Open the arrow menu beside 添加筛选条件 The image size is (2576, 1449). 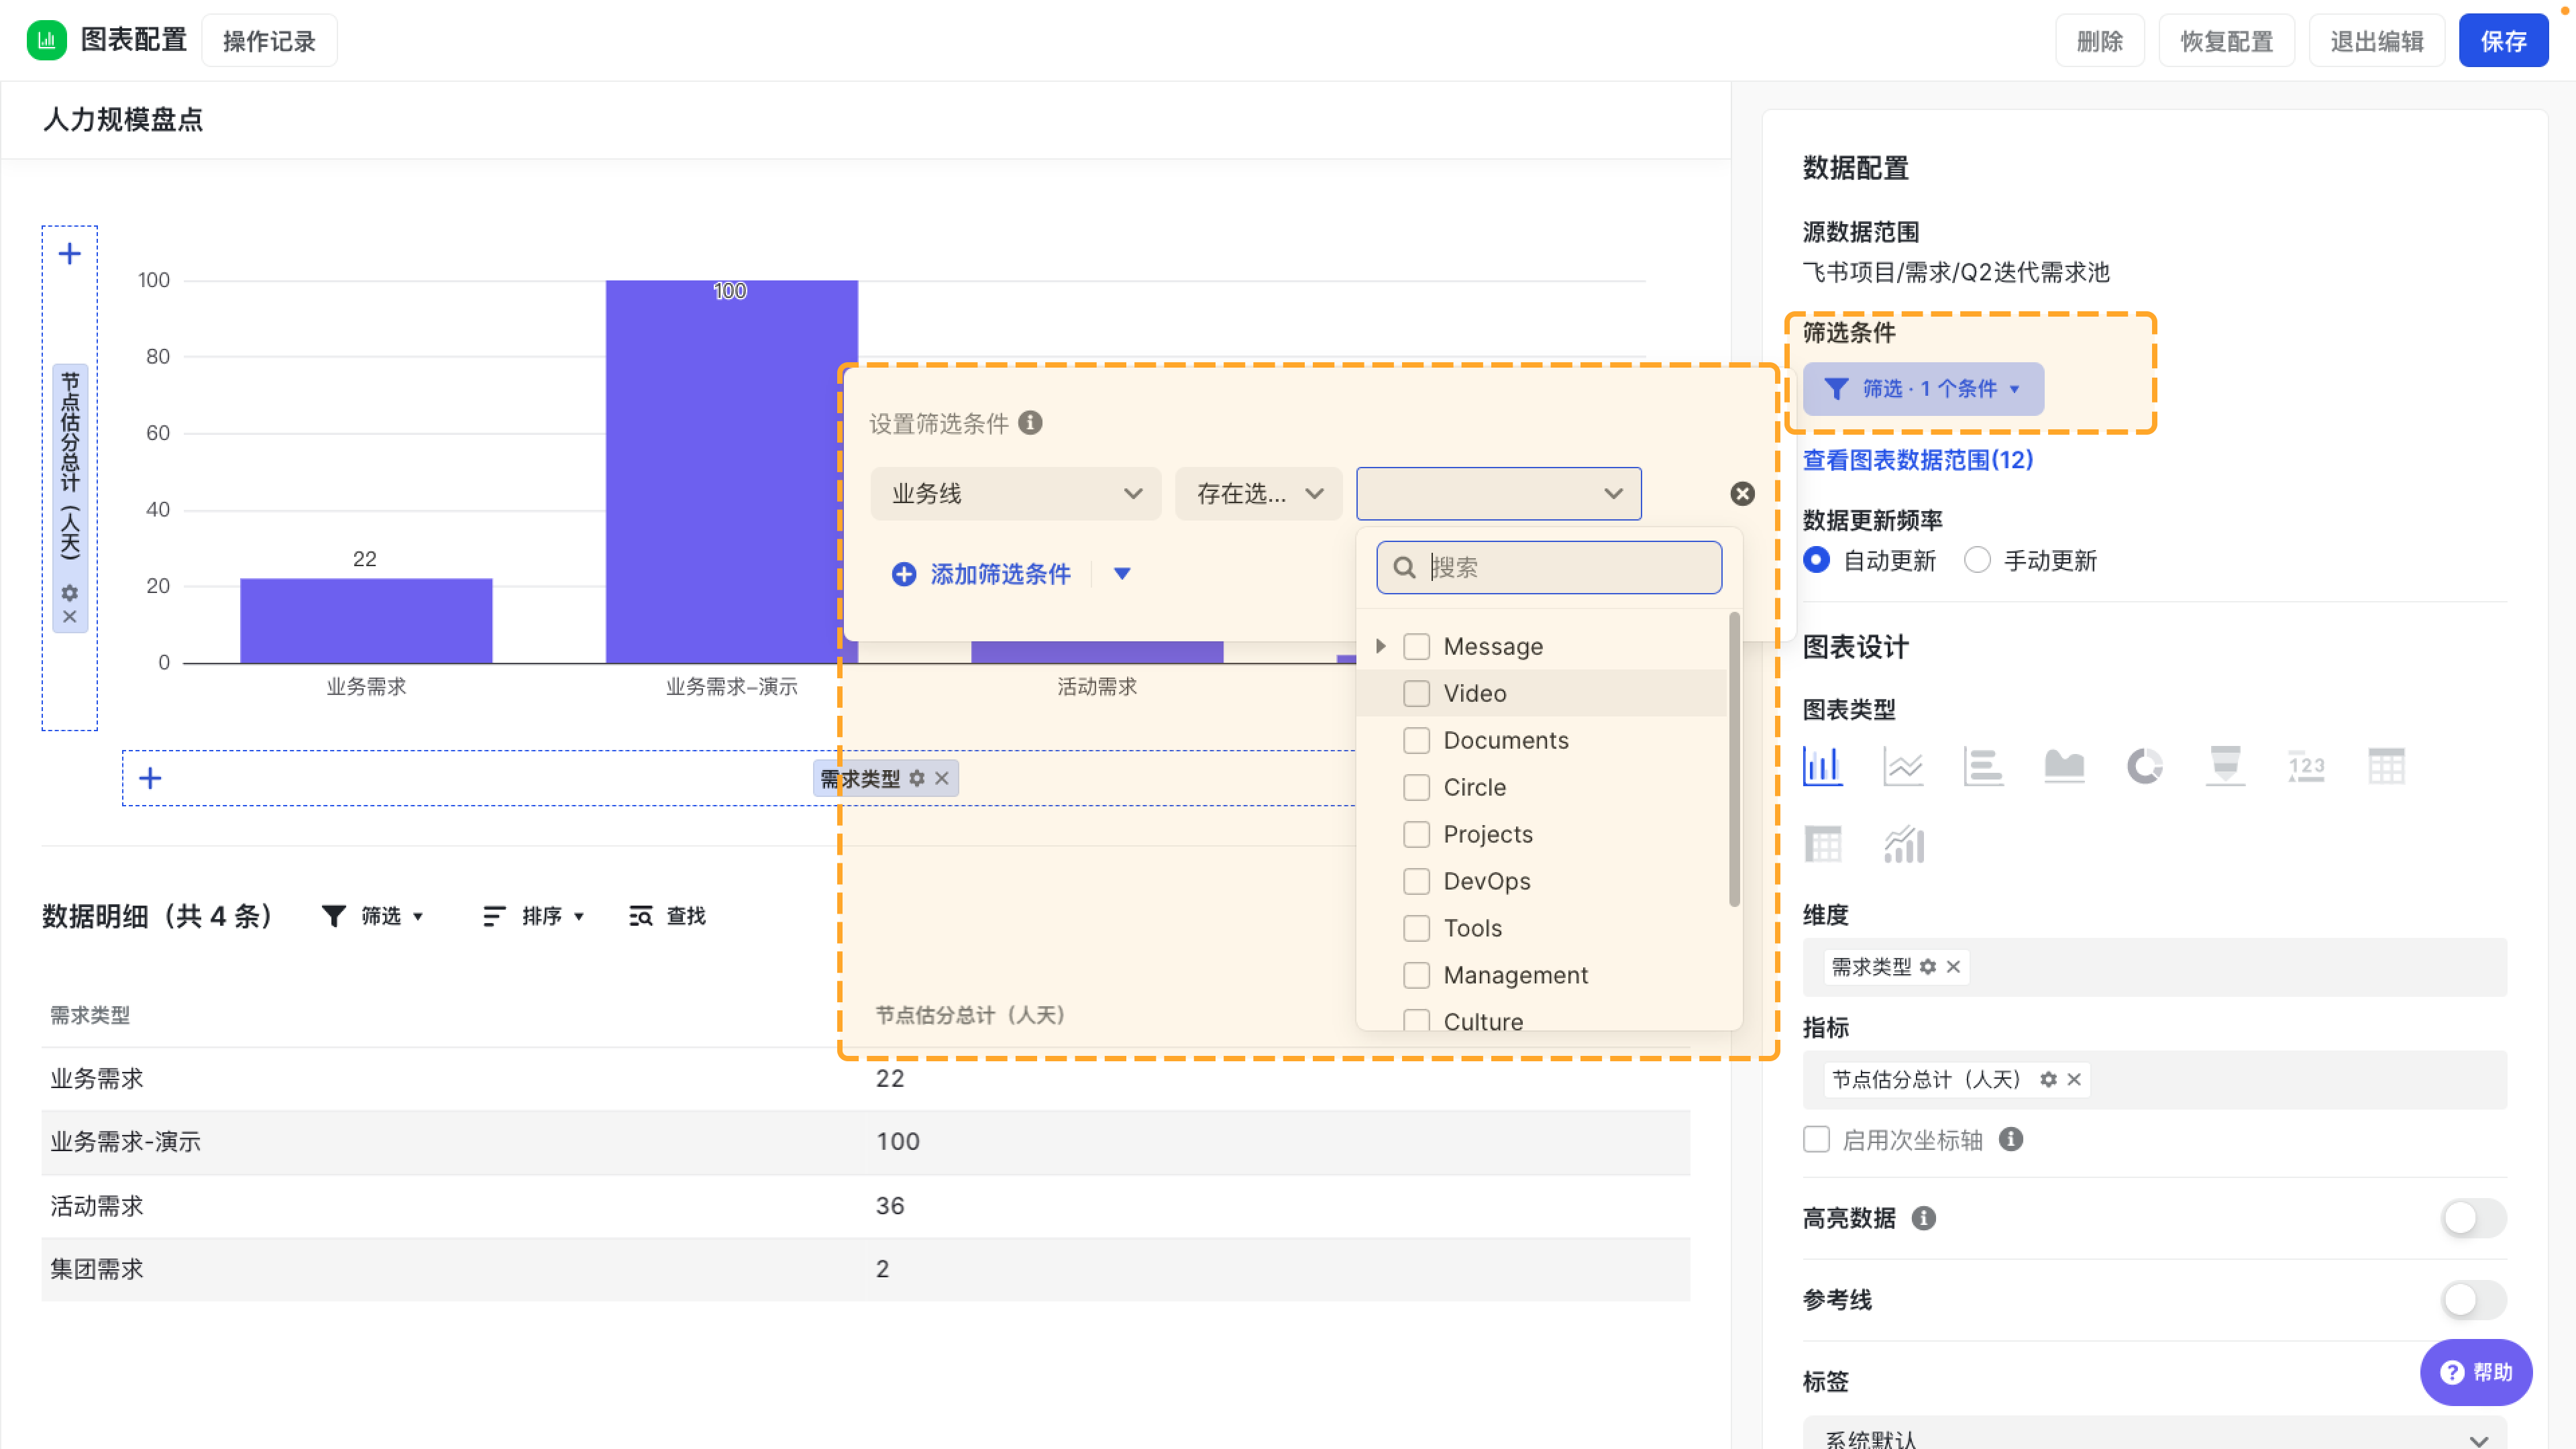click(x=1122, y=574)
